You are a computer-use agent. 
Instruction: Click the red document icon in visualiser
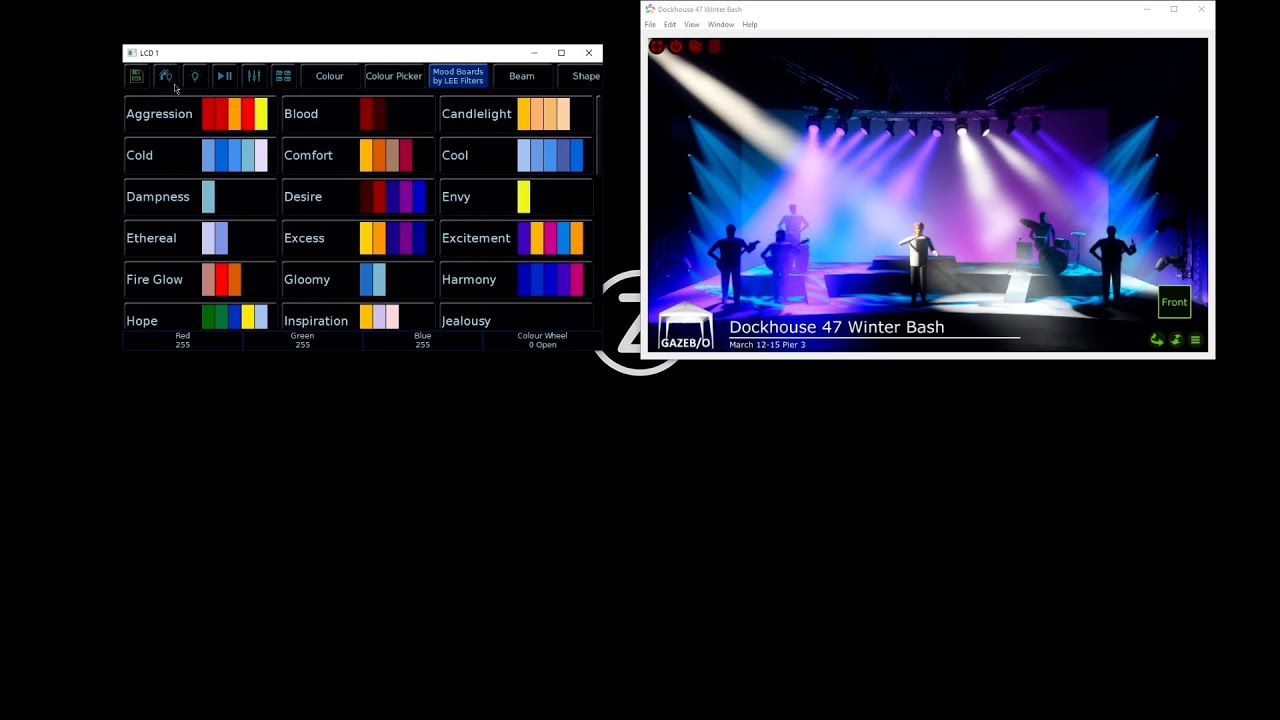(x=714, y=46)
